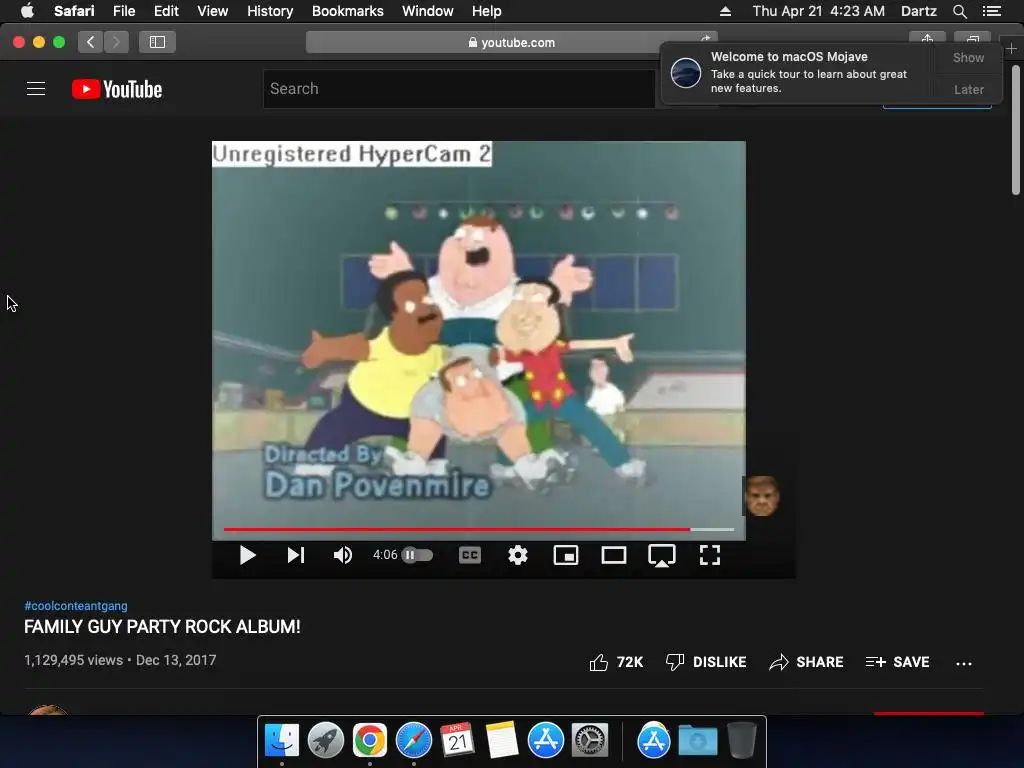1024x768 pixels.
Task: Reload the page in address bar
Action: click(x=705, y=39)
